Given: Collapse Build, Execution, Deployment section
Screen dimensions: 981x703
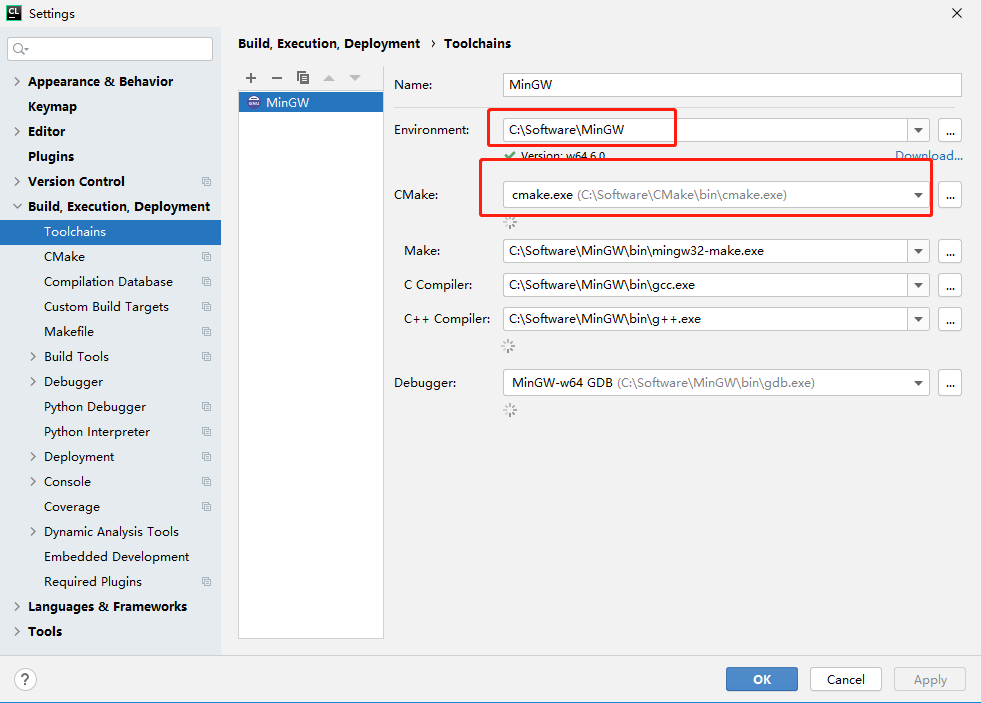Looking at the screenshot, I should (17, 206).
